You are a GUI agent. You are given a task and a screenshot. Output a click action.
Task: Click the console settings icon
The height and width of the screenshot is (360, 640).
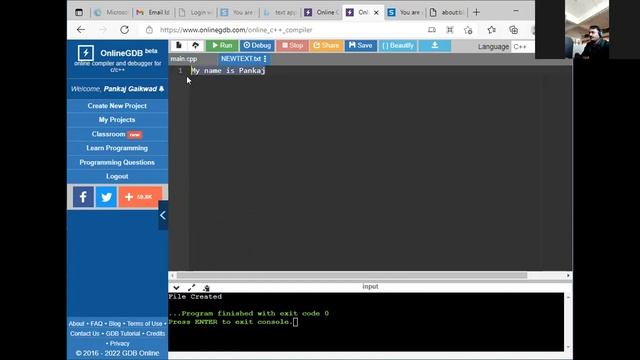point(206,288)
